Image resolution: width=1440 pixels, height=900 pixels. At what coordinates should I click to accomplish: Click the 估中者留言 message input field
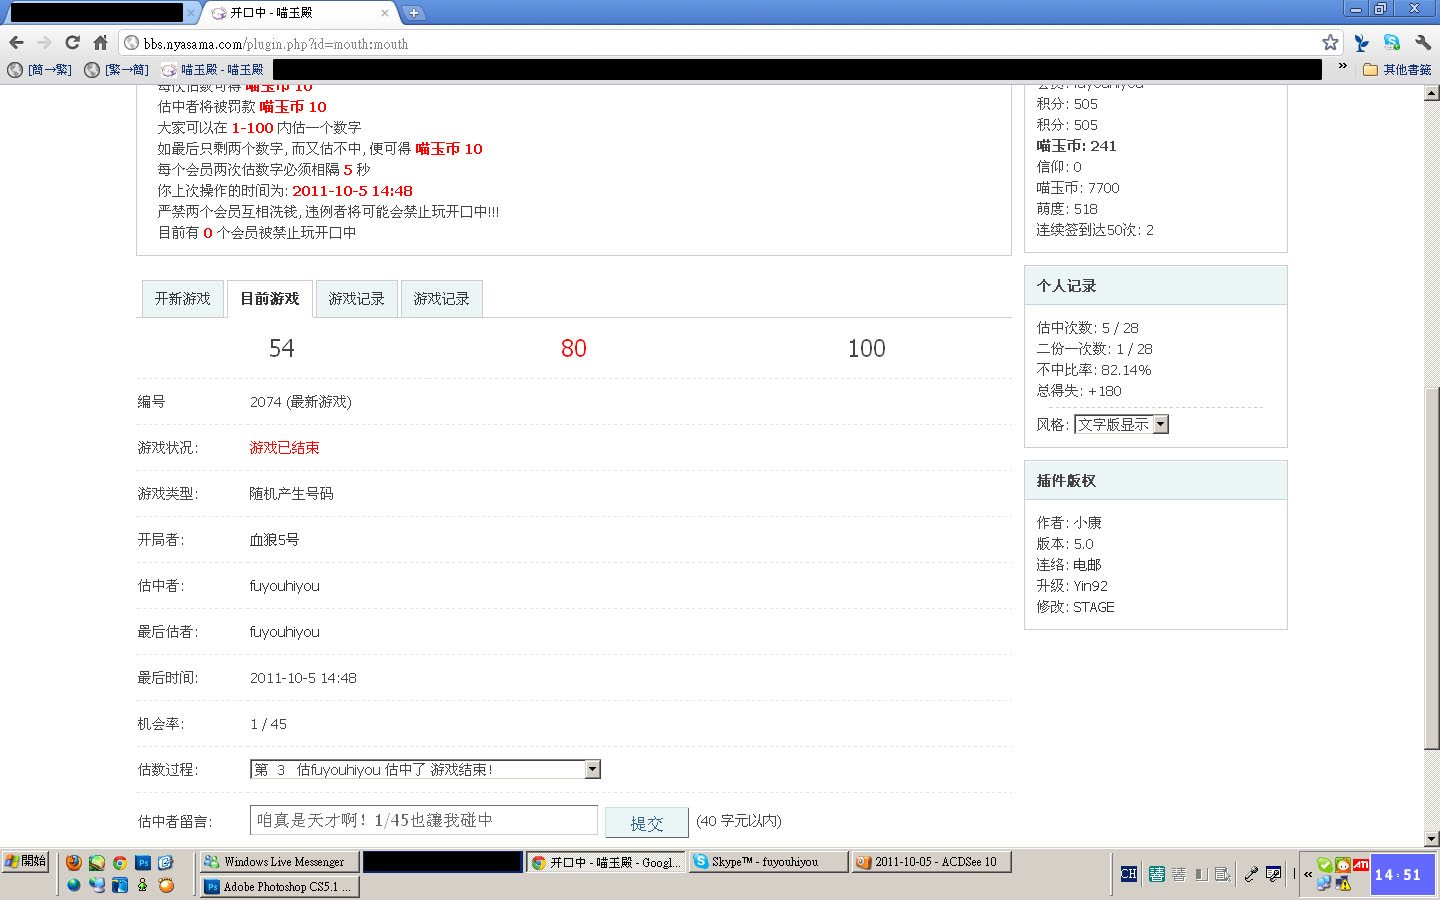coord(423,820)
